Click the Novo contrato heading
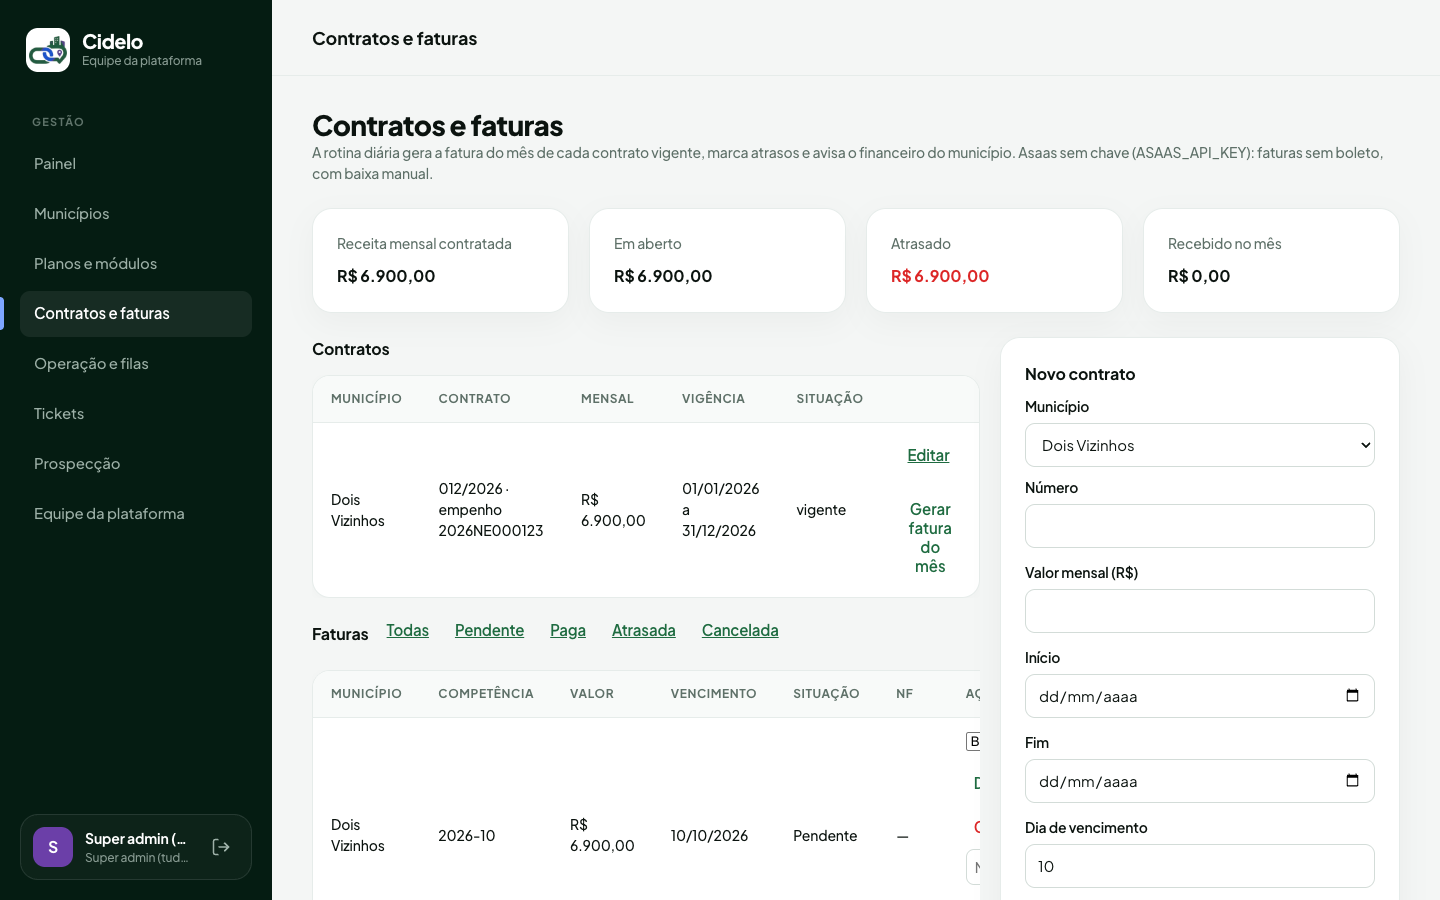Screen dimensions: 1440x900 (x=1080, y=374)
